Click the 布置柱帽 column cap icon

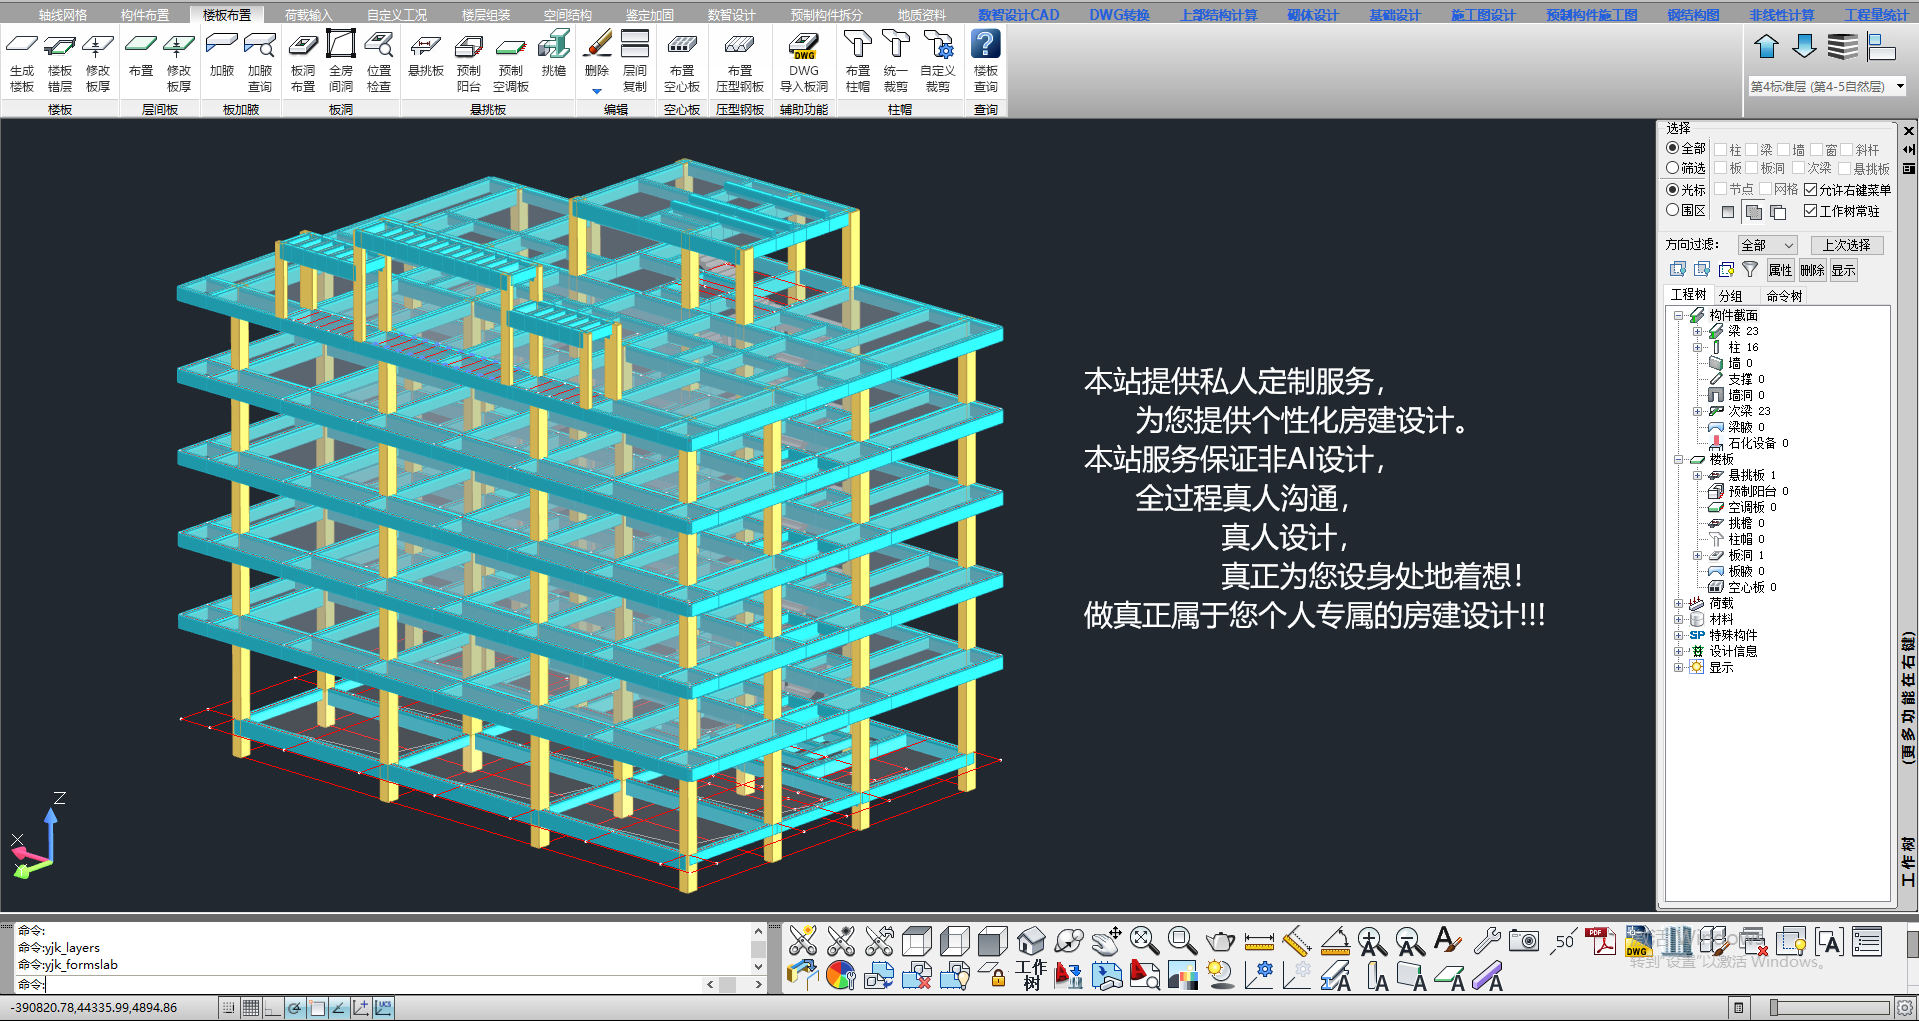click(857, 62)
